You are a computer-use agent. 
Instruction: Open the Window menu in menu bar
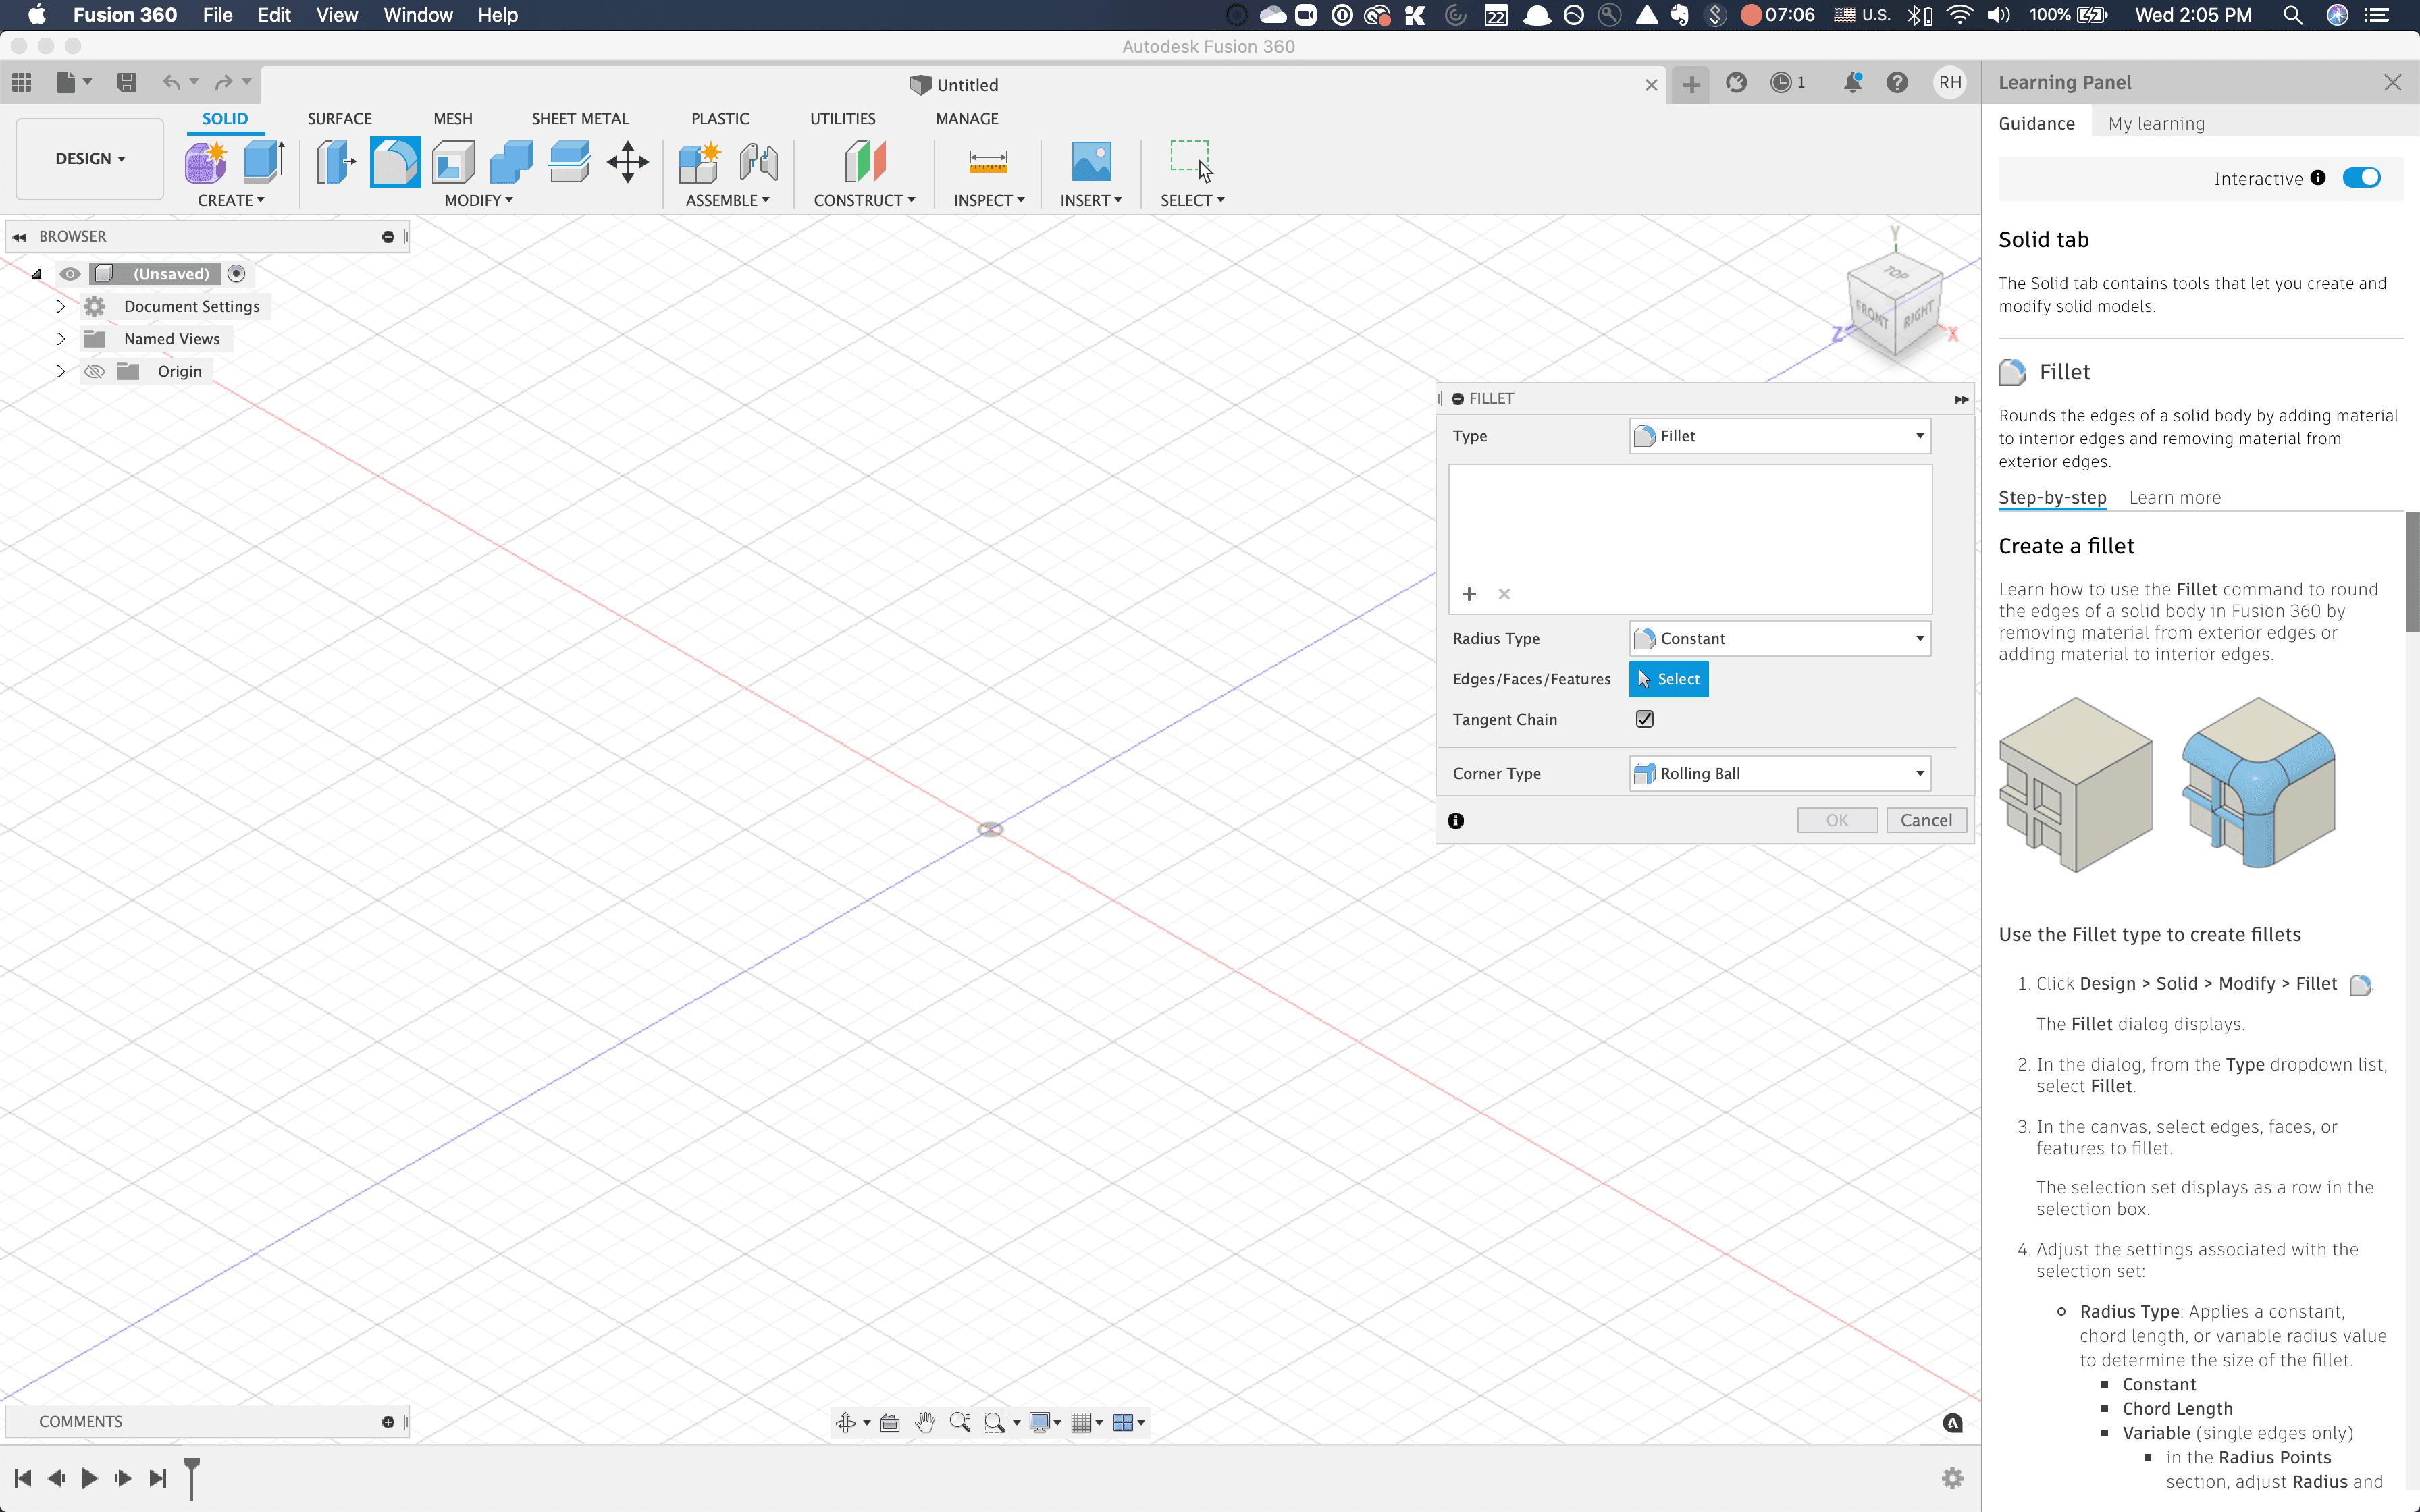(417, 15)
